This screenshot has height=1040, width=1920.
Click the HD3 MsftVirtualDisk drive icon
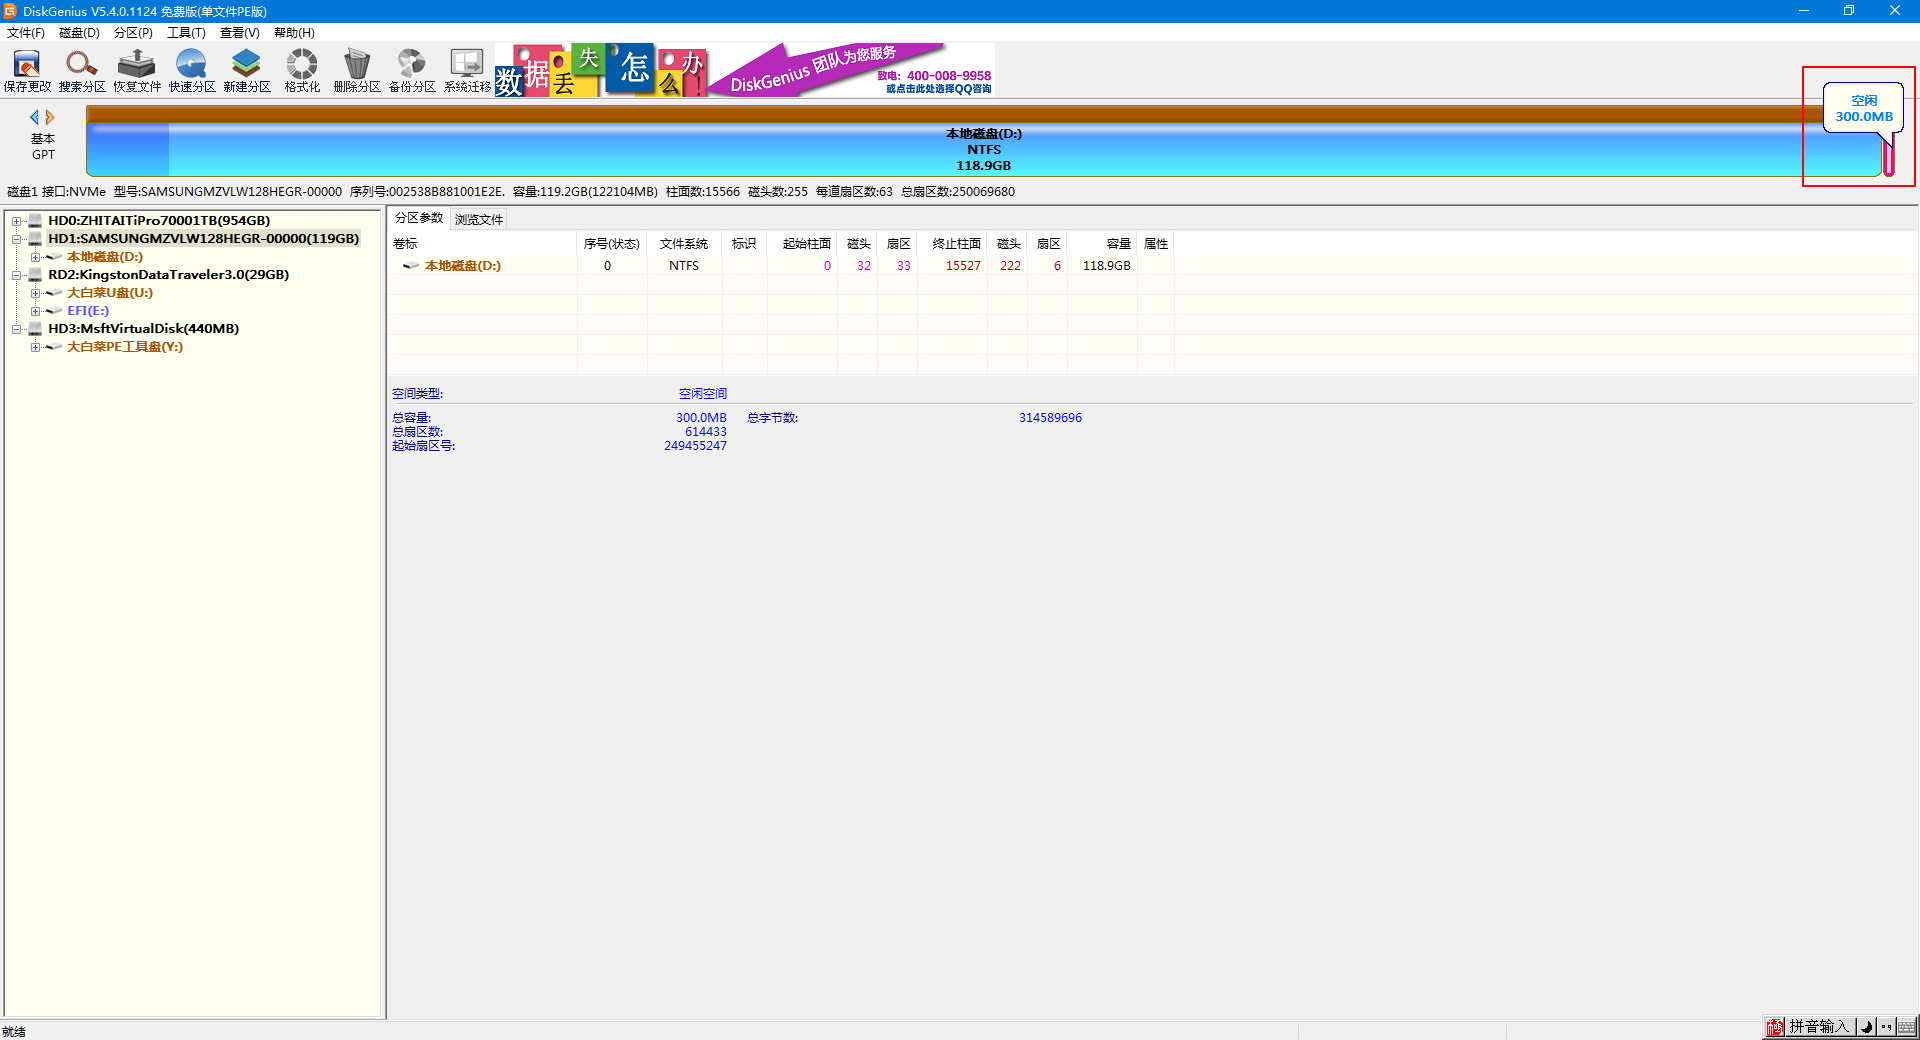tap(36, 329)
